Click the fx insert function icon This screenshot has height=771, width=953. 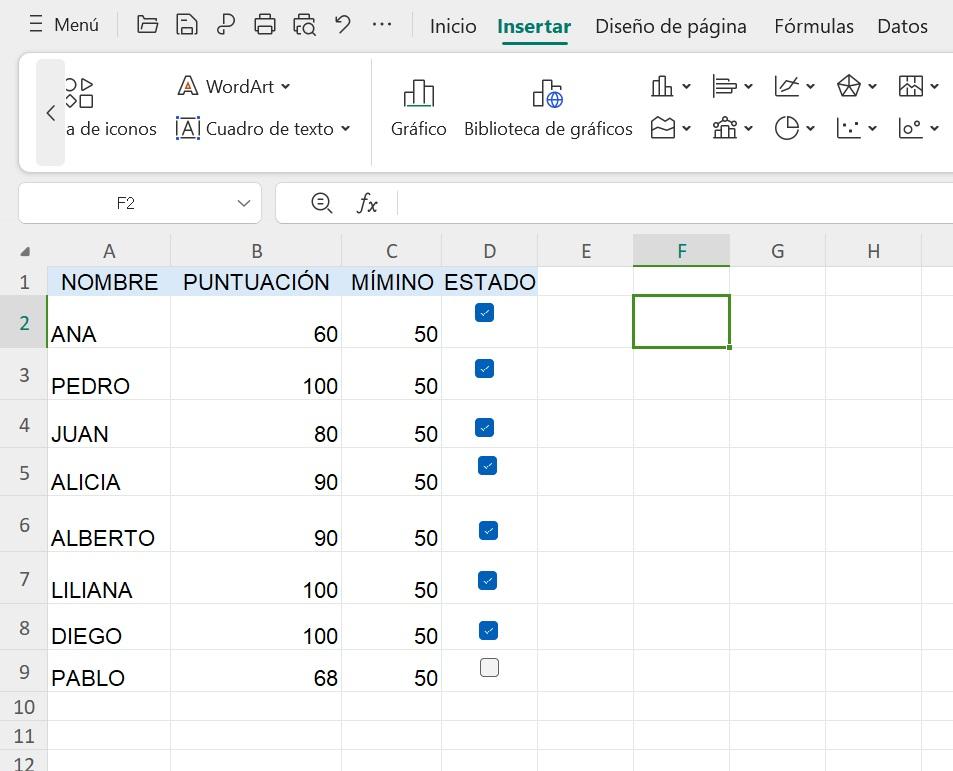click(x=367, y=204)
